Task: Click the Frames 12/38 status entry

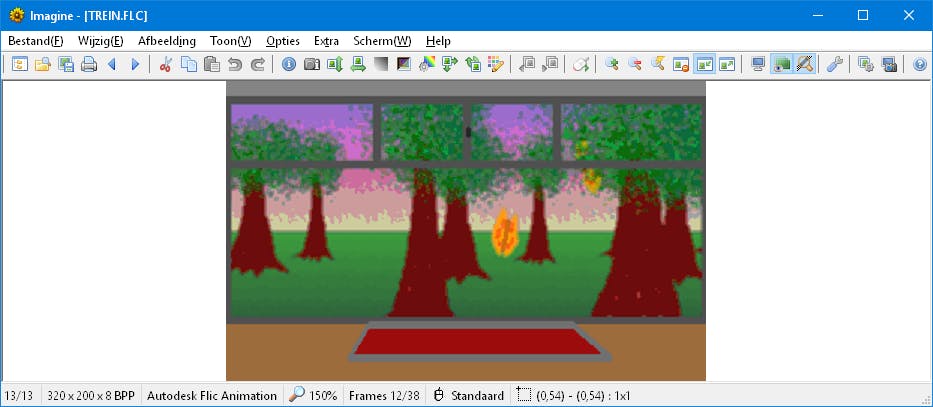Action: pos(384,395)
